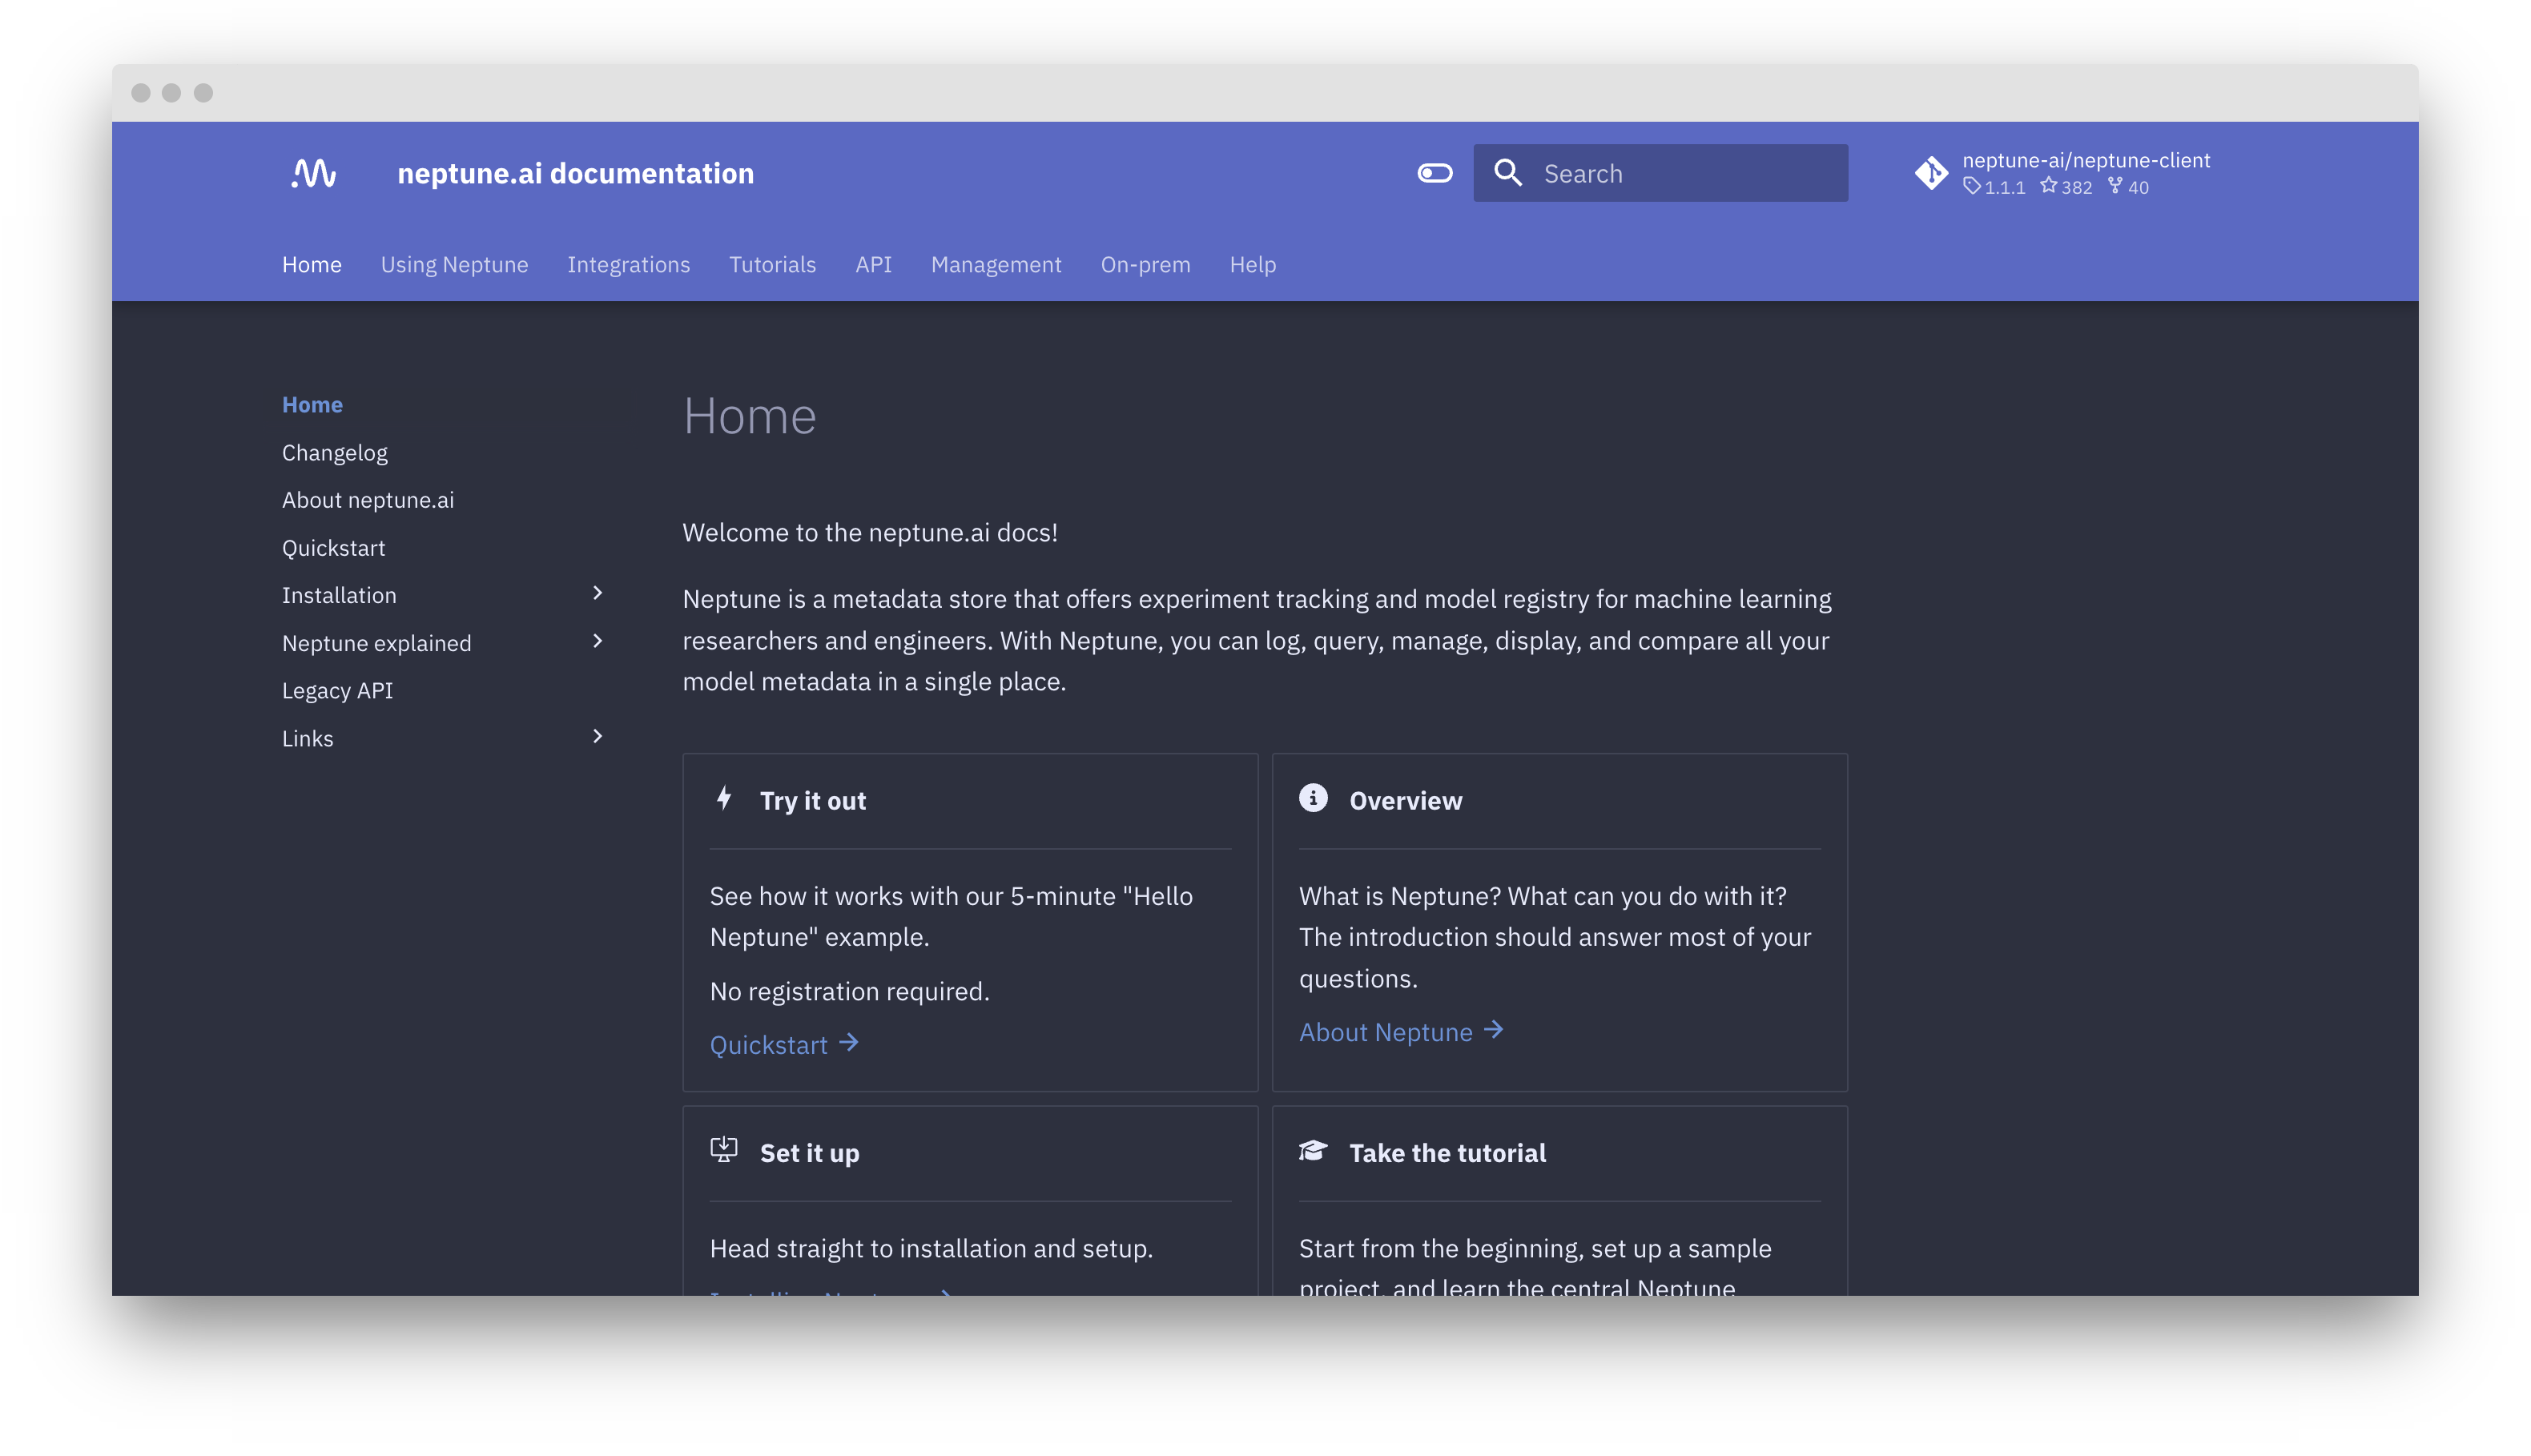Go to the Management tab
This screenshot has width=2531, height=1456.
coord(996,264)
